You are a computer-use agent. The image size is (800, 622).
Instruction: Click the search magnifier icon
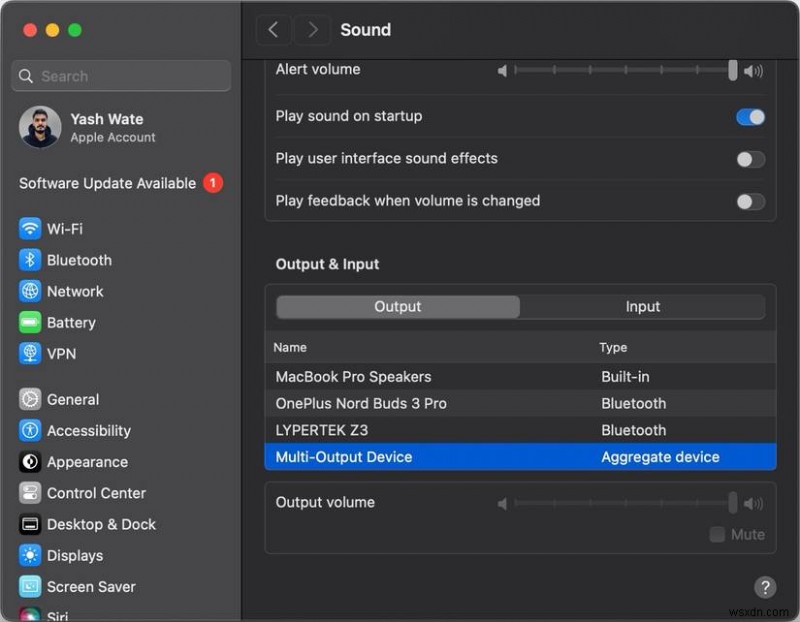coord(26,76)
